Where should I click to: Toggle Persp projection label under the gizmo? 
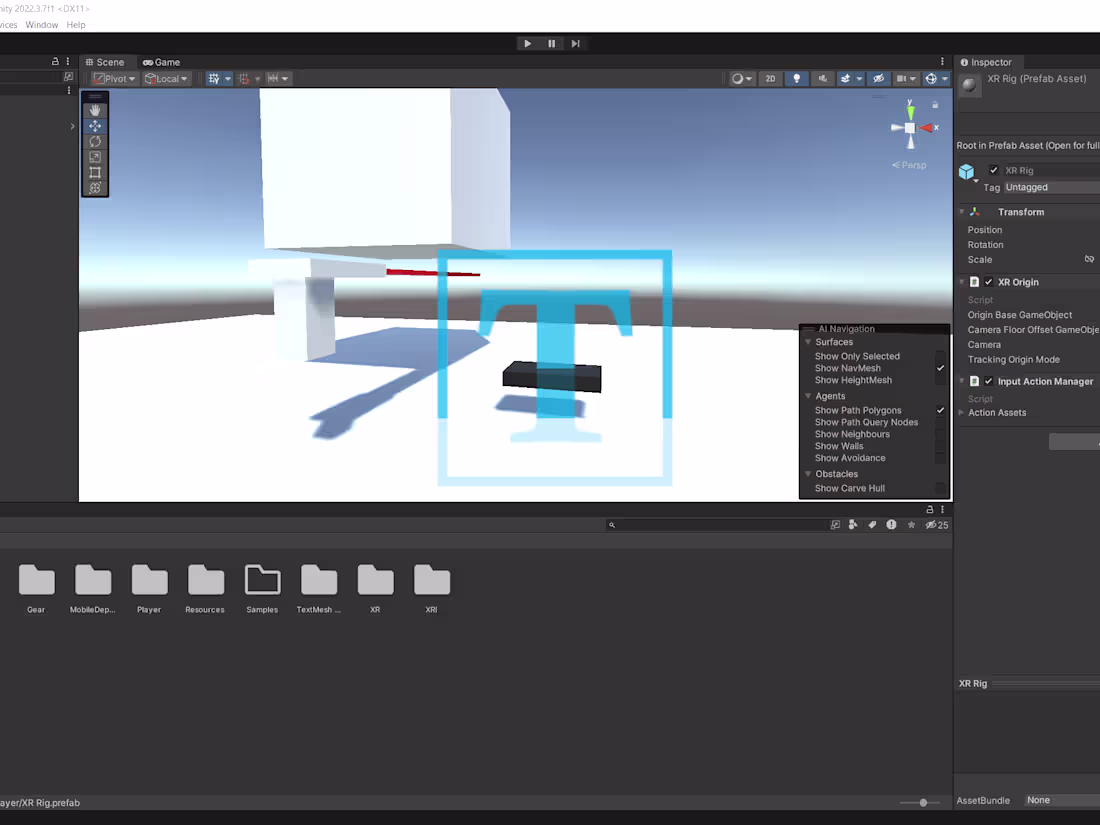click(909, 165)
